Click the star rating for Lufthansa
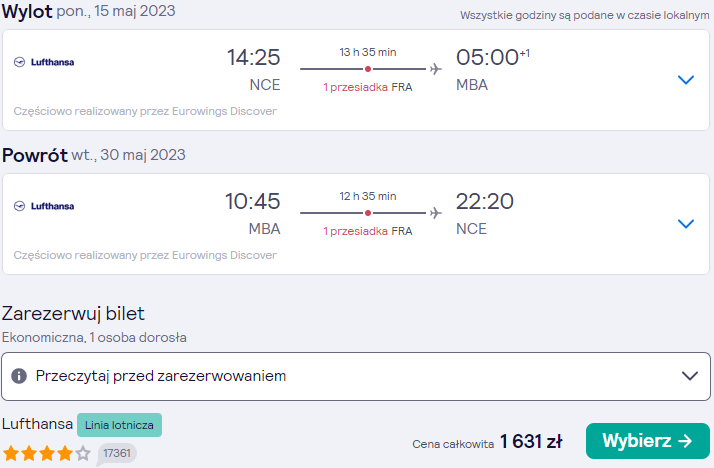714x468 pixels. [47, 453]
